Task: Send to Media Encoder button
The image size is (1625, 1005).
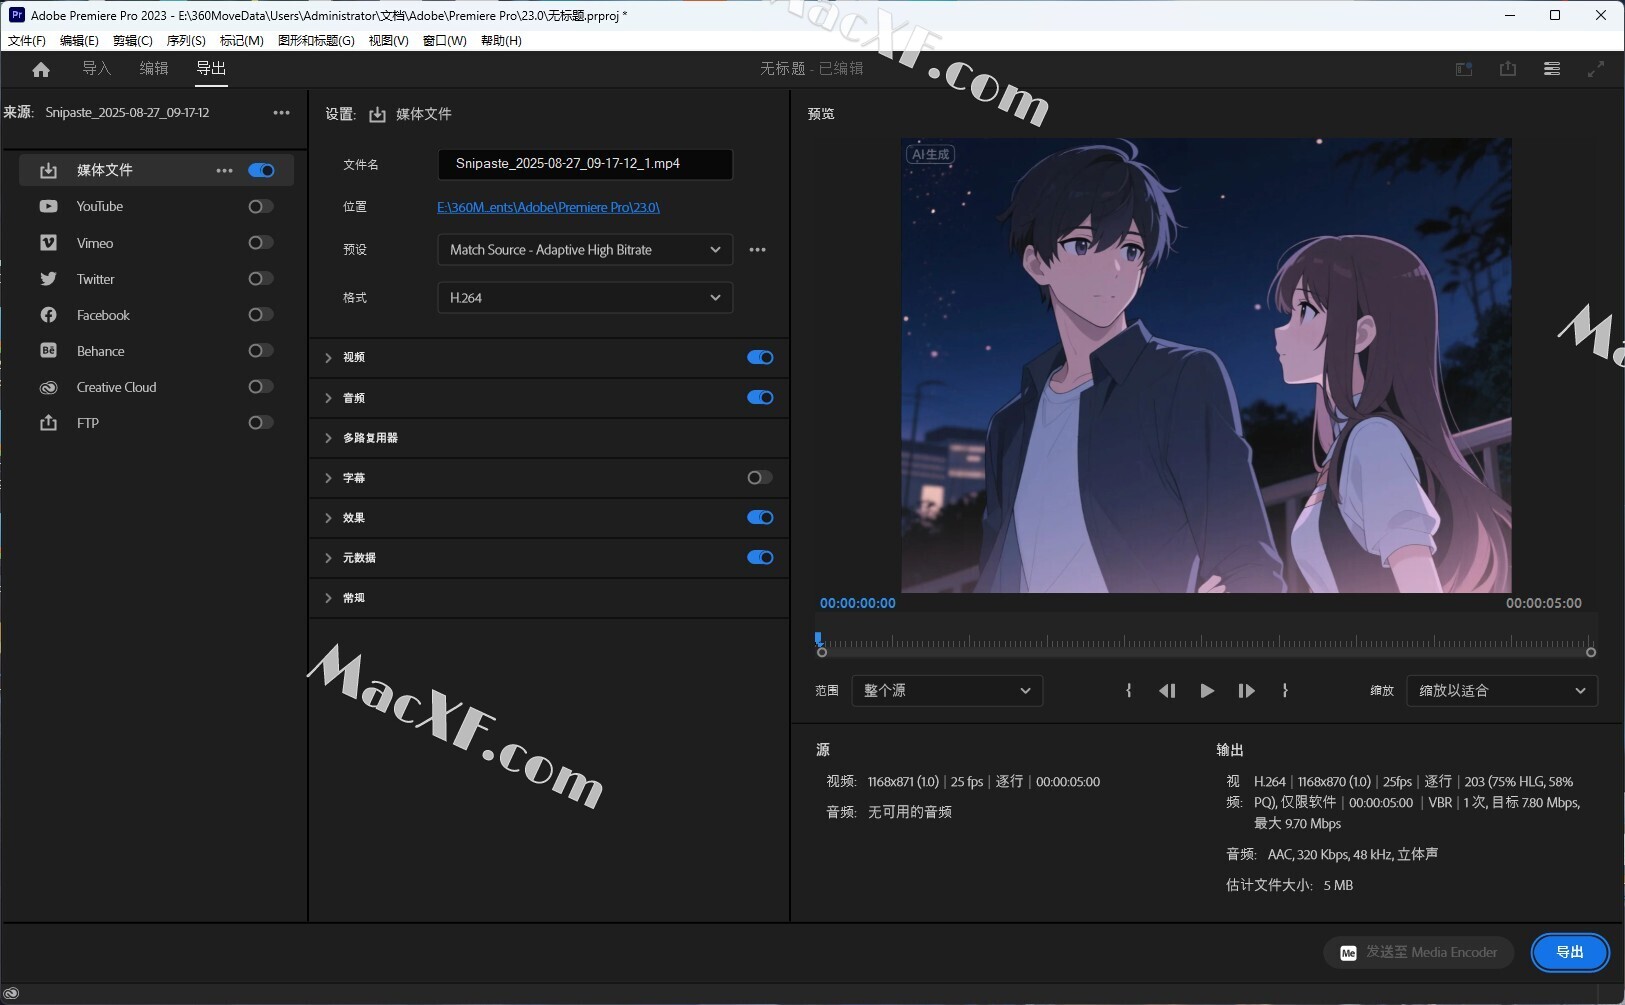Action: (x=1419, y=952)
